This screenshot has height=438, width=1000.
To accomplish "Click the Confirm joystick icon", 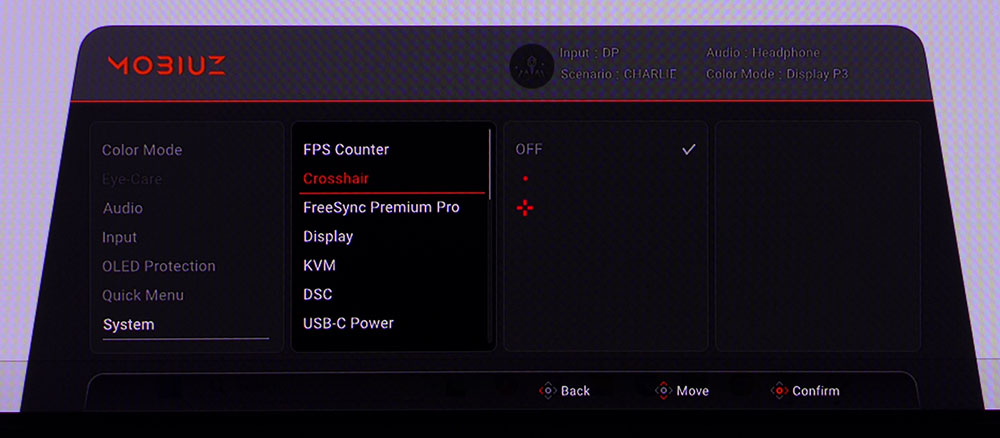I will click(x=779, y=391).
